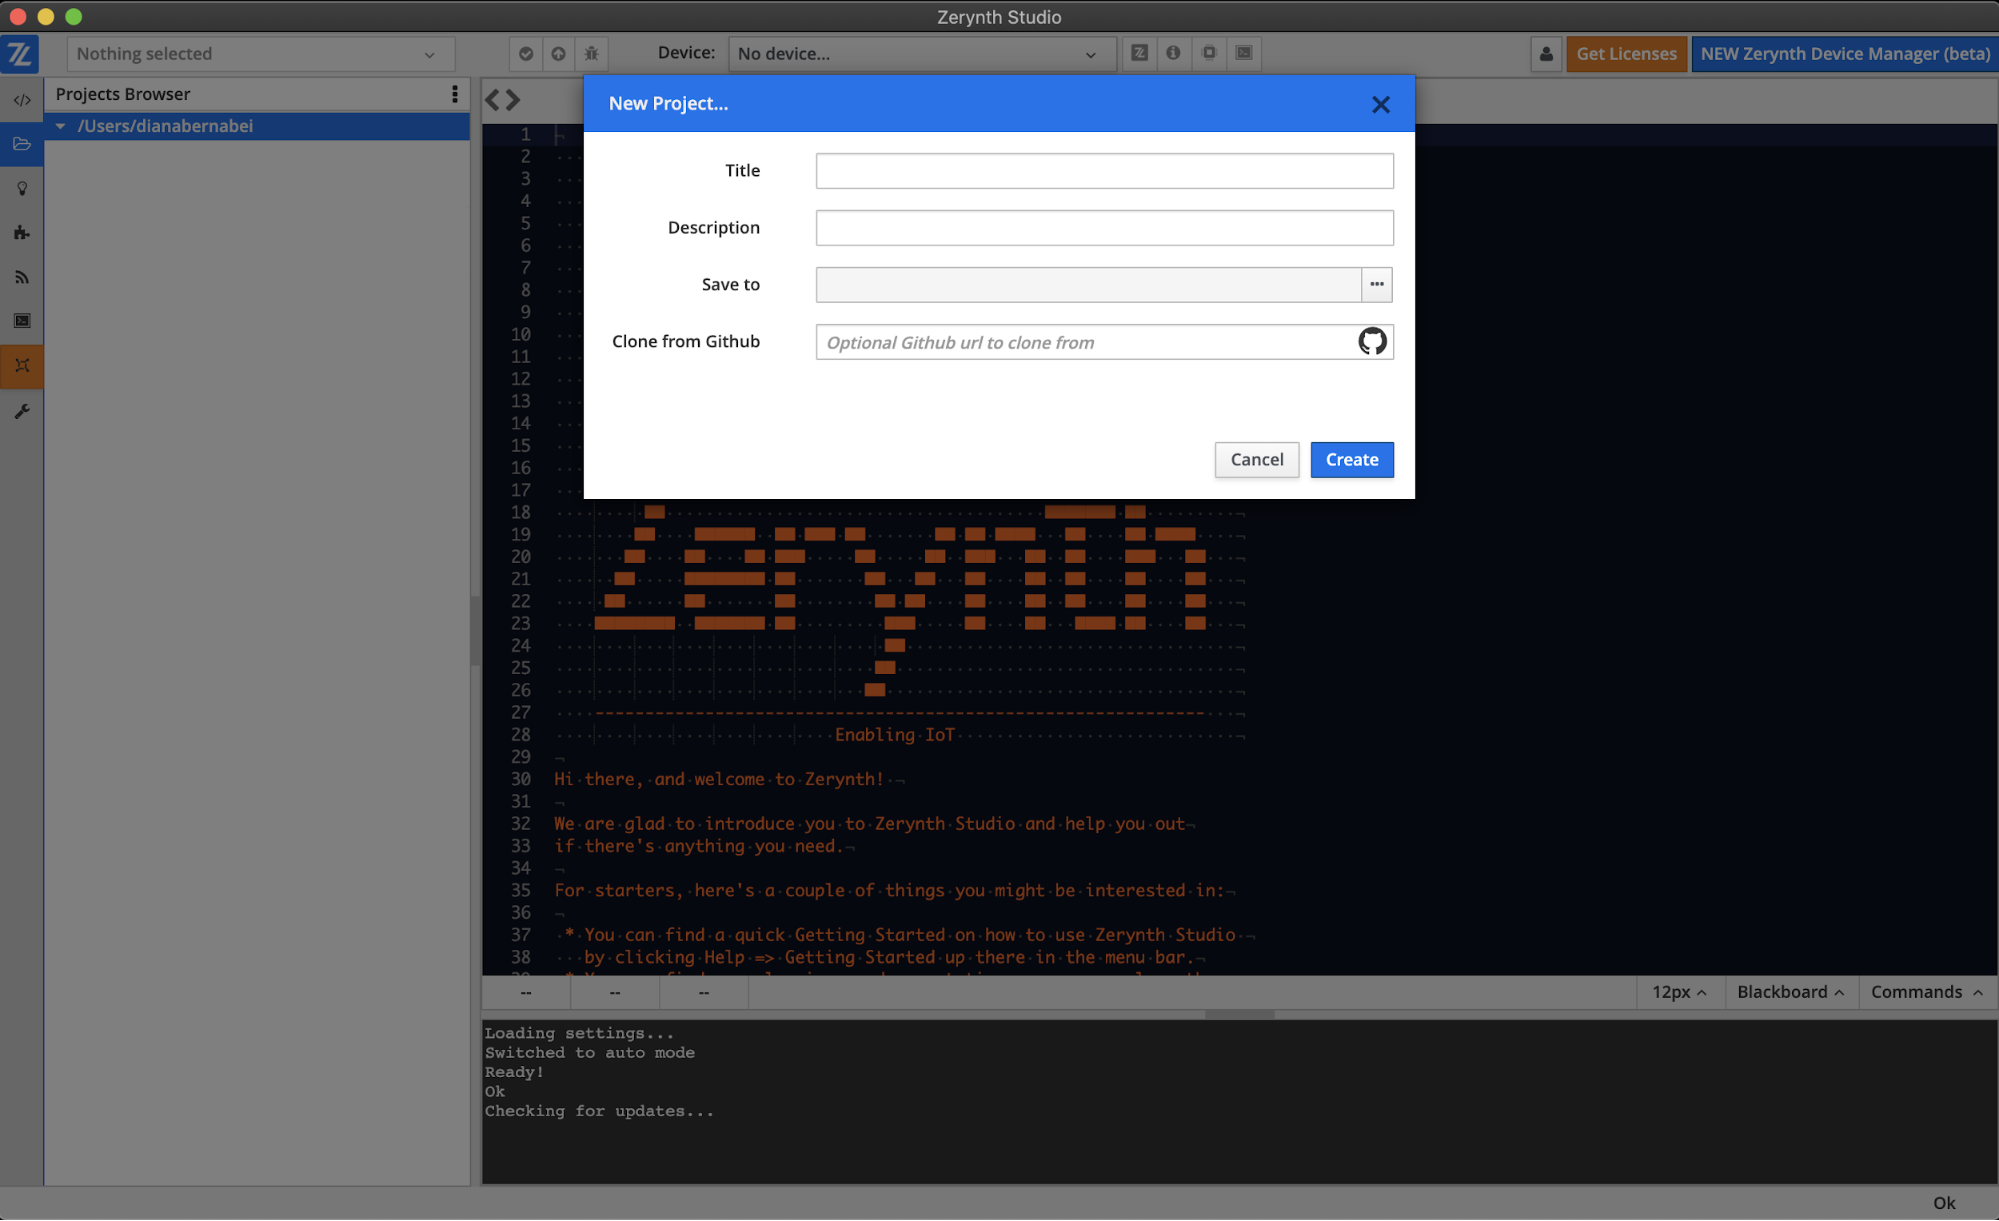
Task: Click the Cancel button
Action: 1256,460
